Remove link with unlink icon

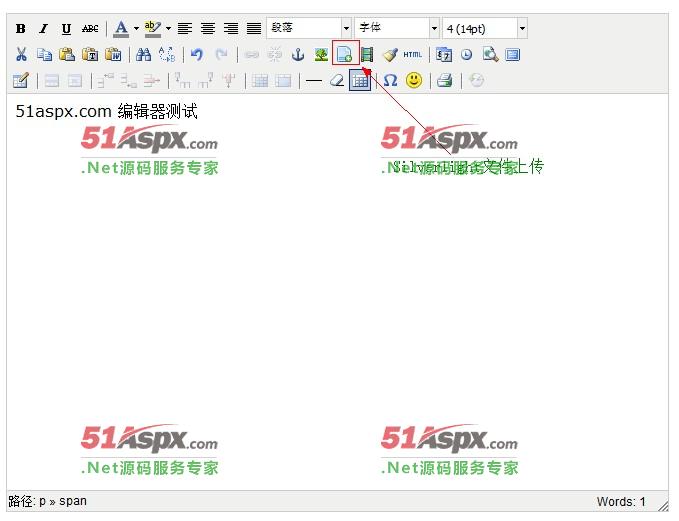coord(275,55)
